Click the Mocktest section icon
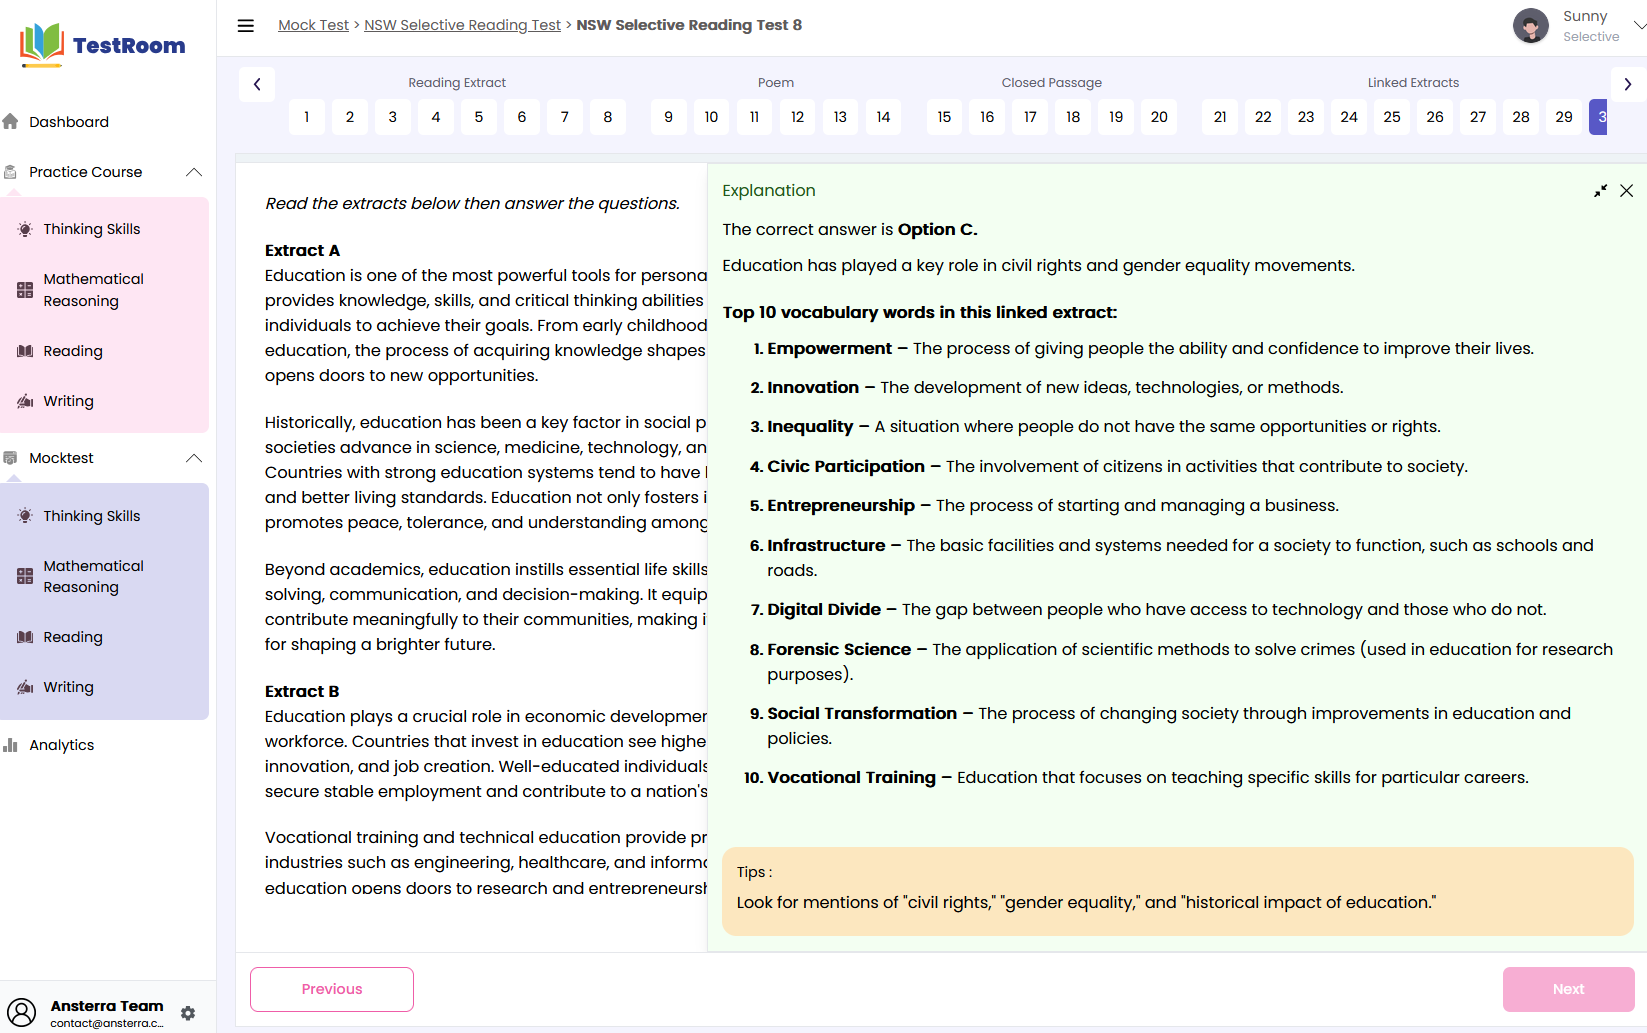 coord(10,458)
